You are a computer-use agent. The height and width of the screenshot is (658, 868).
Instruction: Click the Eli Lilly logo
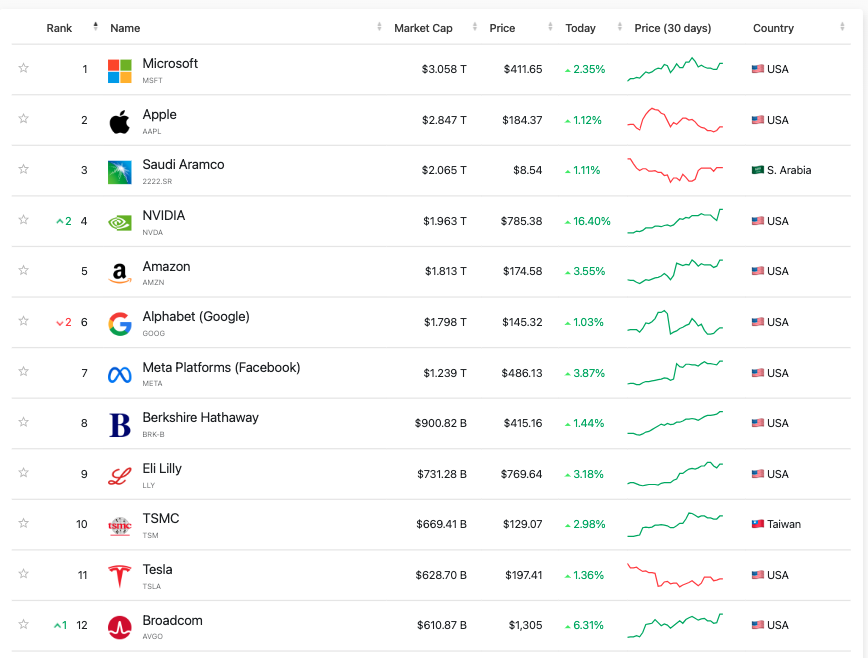120,475
